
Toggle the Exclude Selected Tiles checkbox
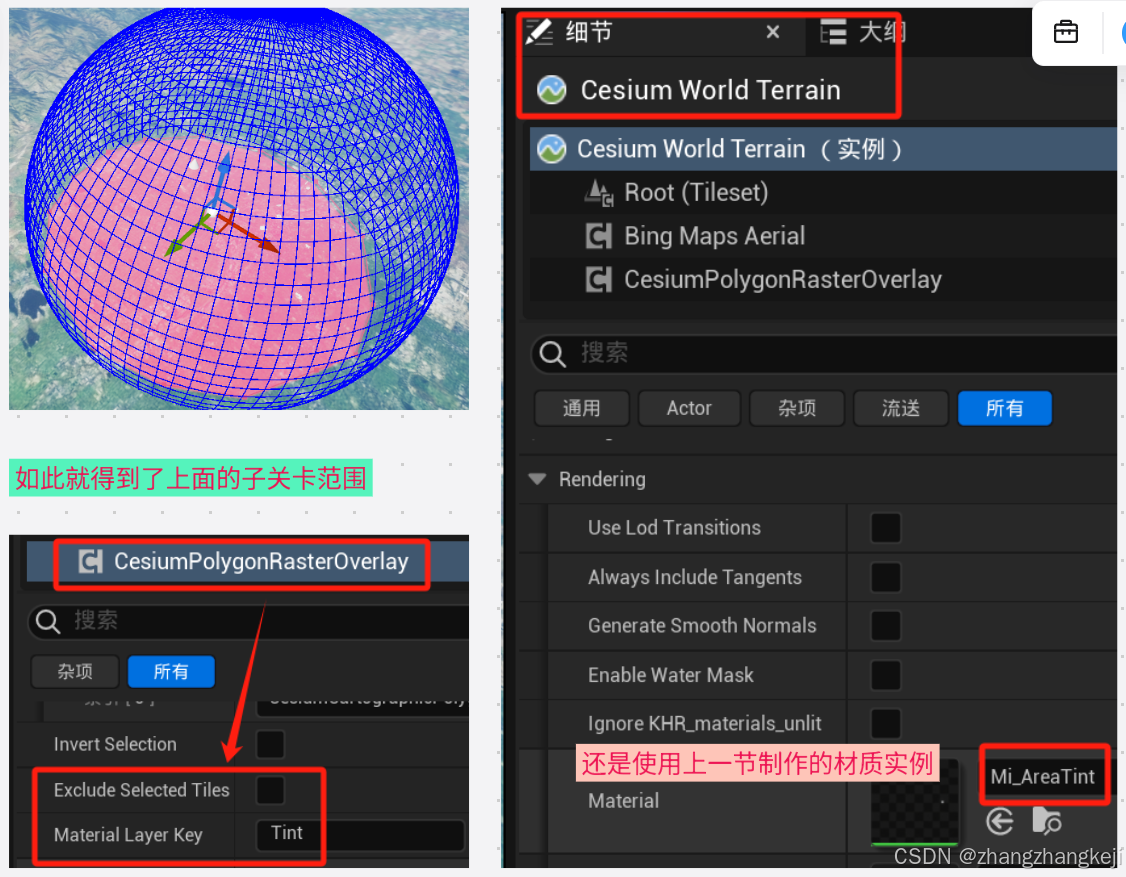(270, 790)
